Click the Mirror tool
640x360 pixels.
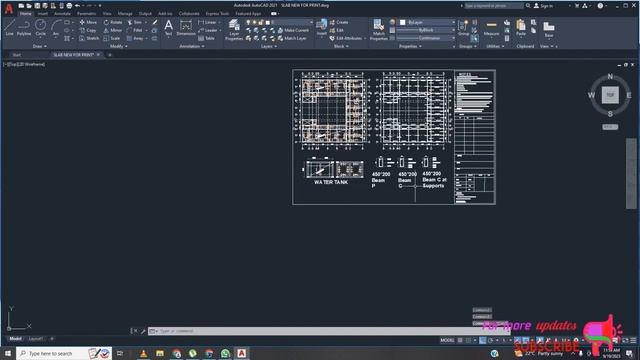pyautogui.click(x=113, y=30)
